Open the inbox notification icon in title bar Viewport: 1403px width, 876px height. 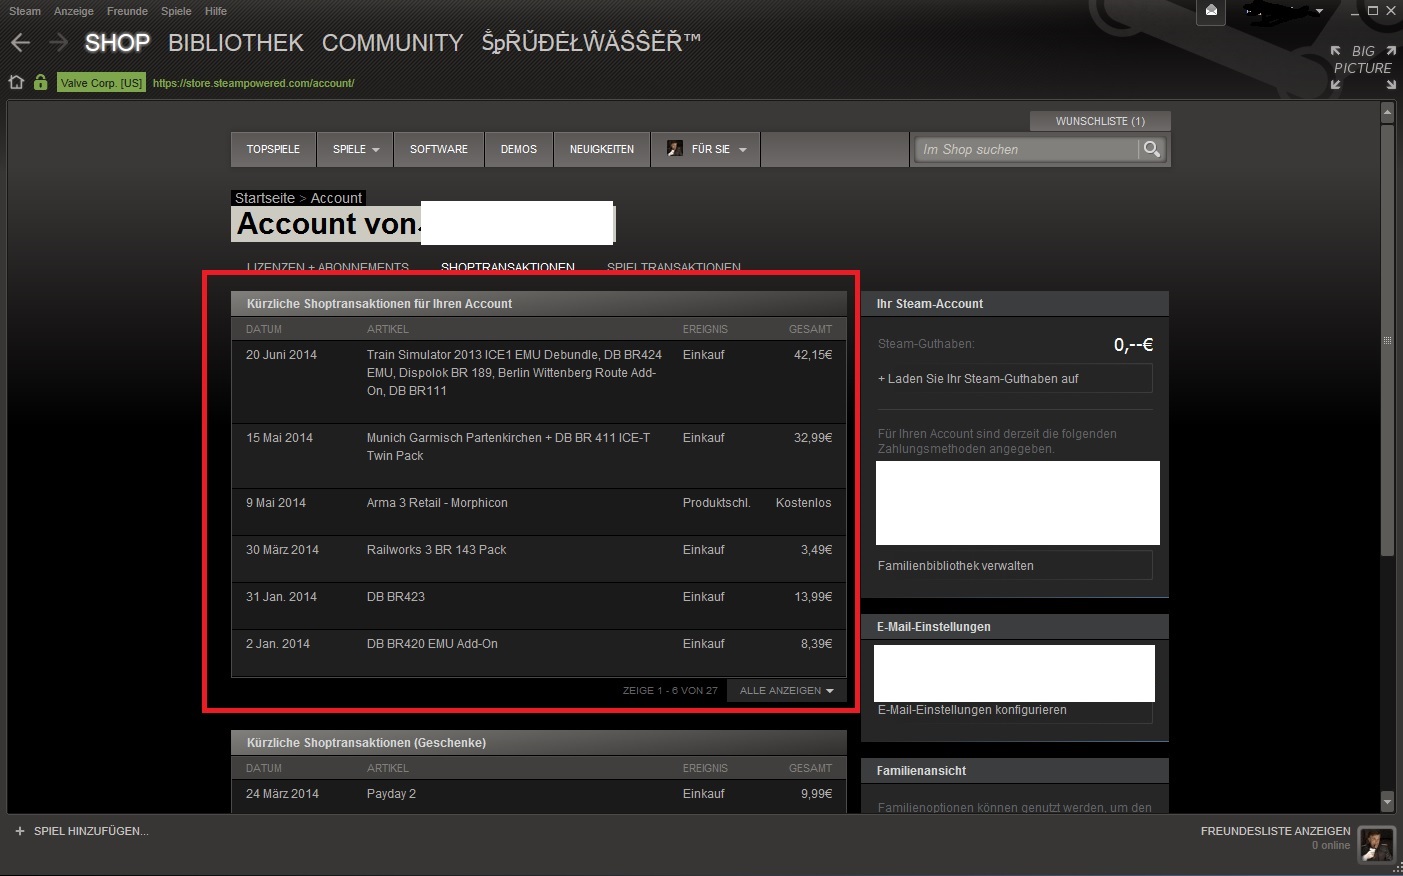(x=1211, y=11)
